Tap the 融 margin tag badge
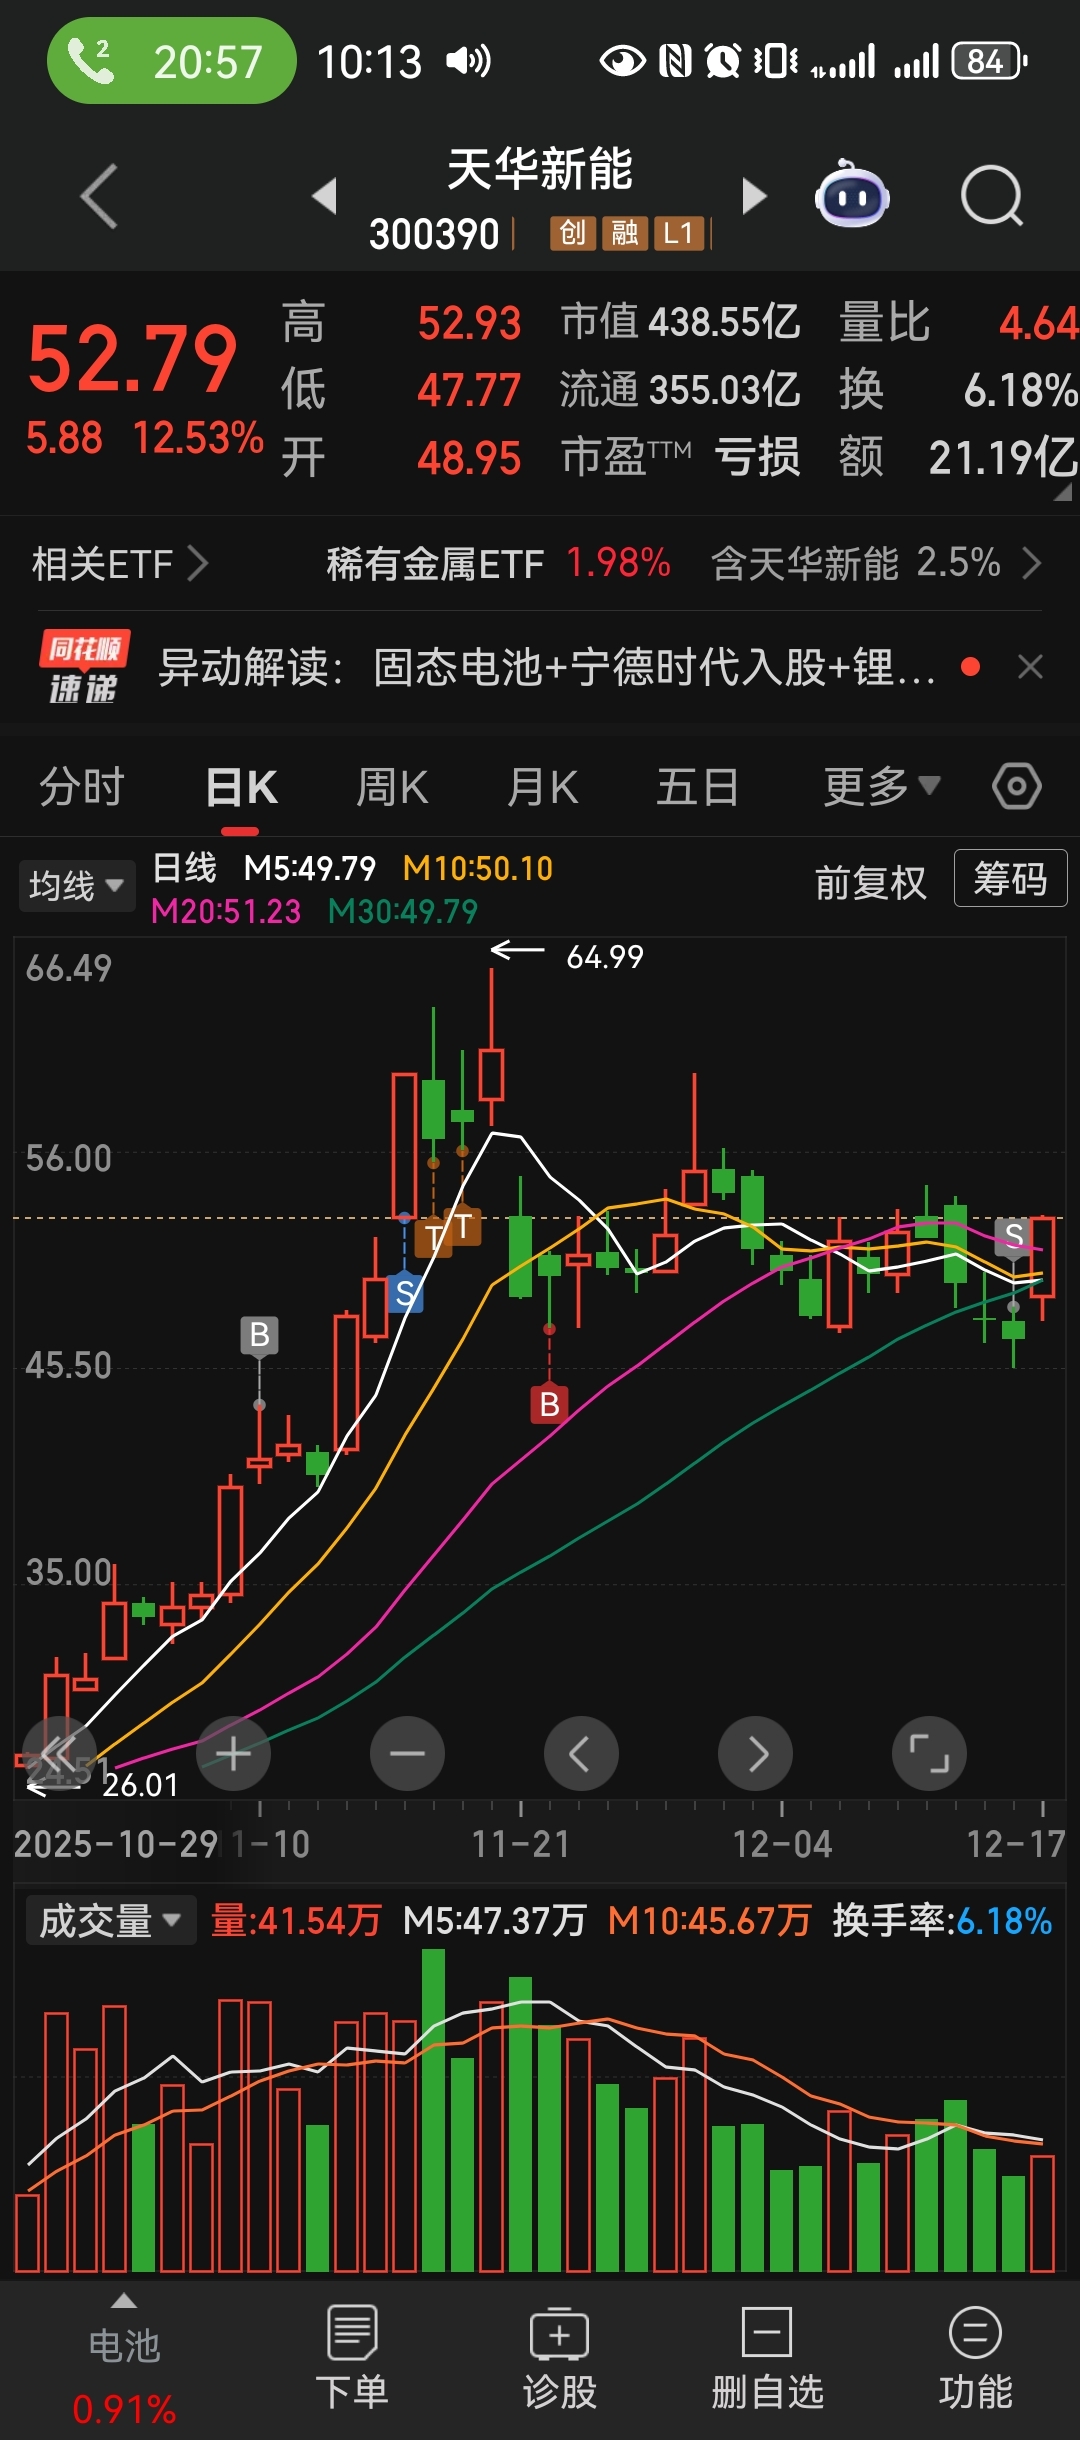The height and width of the screenshot is (2440, 1080). [x=625, y=233]
